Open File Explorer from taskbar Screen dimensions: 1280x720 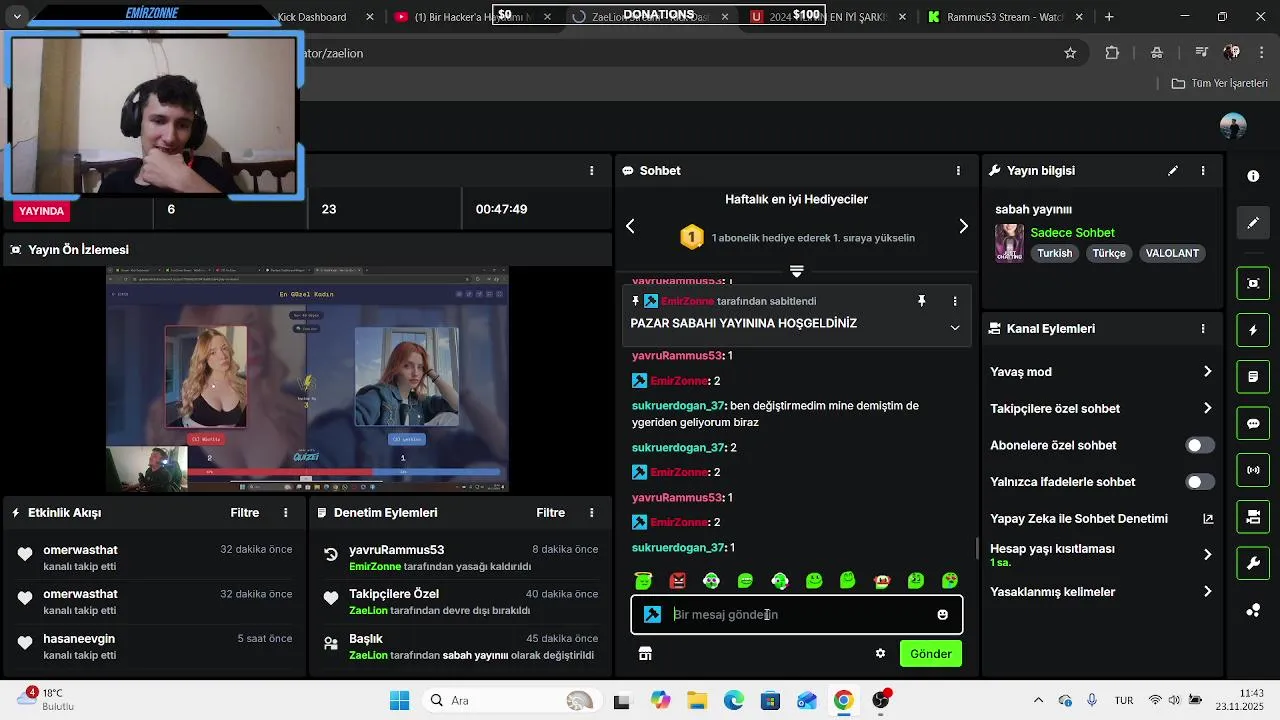click(x=697, y=701)
